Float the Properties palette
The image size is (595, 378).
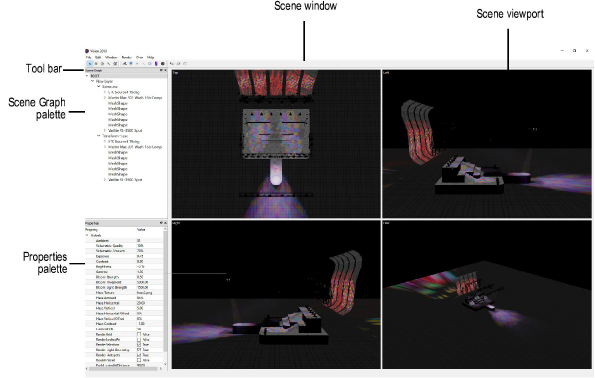click(161, 223)
